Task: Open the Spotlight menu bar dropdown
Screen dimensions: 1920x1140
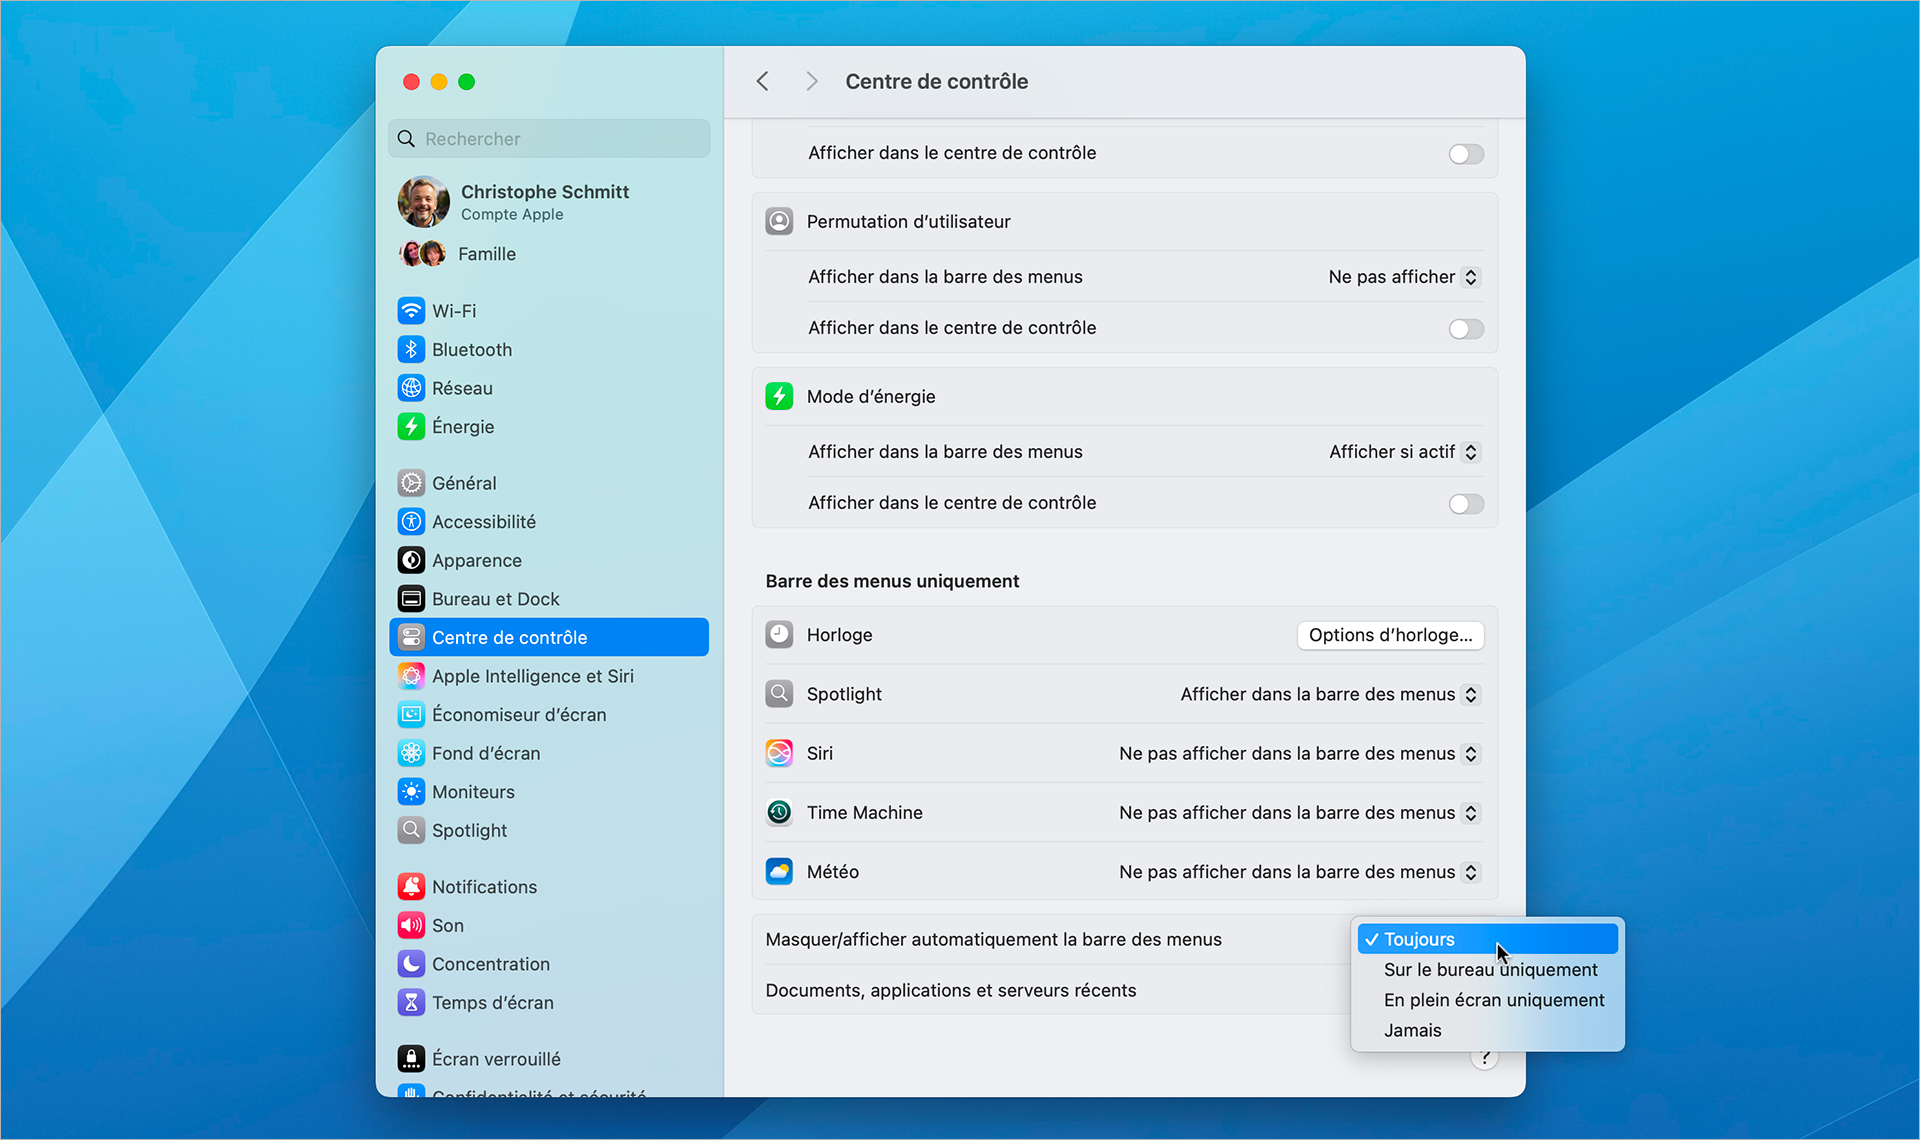Action: point(1327,694)
